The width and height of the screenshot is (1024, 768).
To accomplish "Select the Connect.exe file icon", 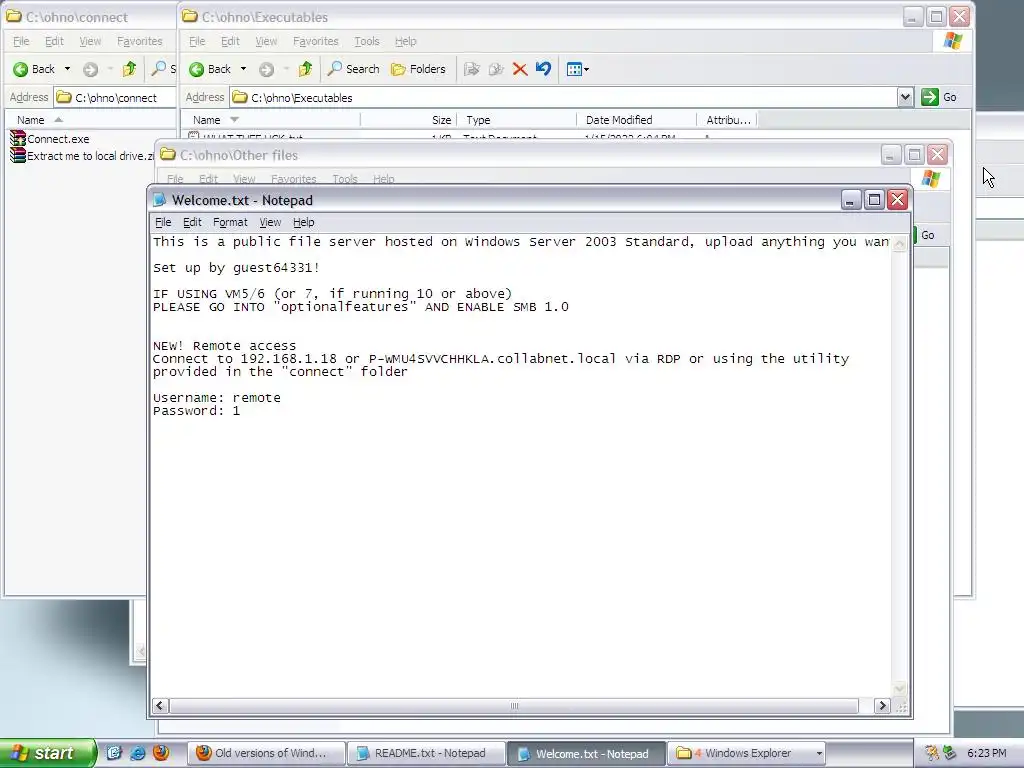I will click(x=18, y=138).
